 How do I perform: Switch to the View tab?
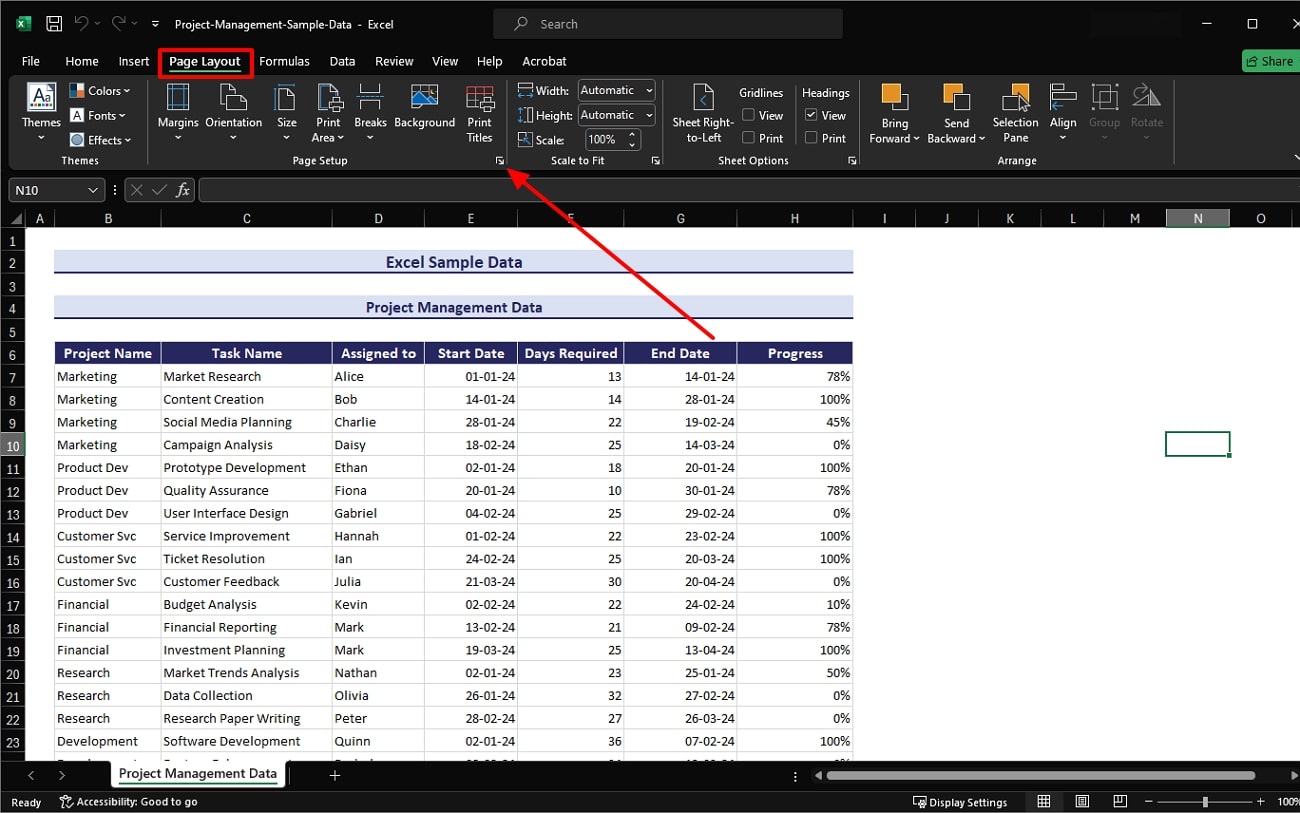(x=445, y=61)
